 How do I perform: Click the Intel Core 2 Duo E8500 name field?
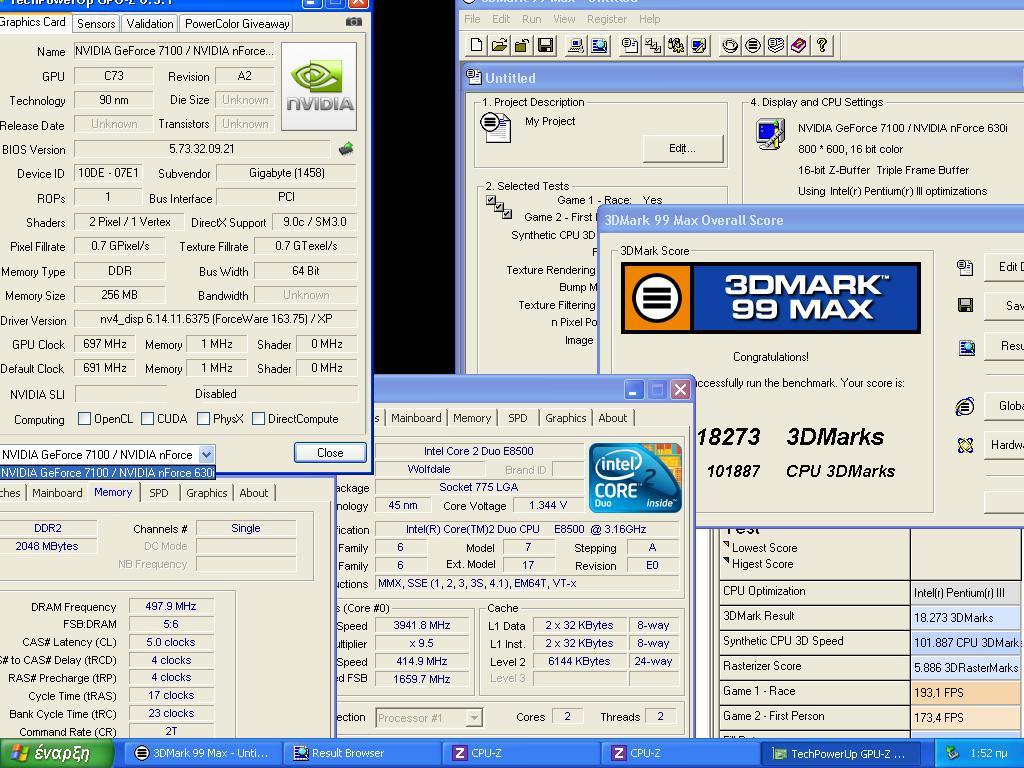point(478,451)
